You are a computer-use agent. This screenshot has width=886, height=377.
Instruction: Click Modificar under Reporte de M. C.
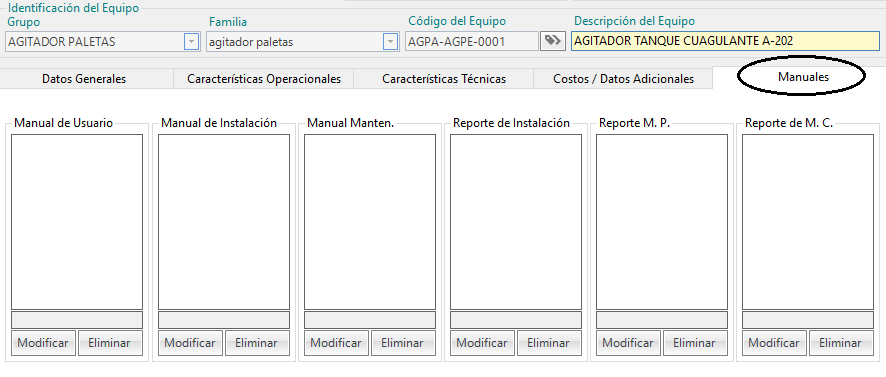click(x=774, y=343)
